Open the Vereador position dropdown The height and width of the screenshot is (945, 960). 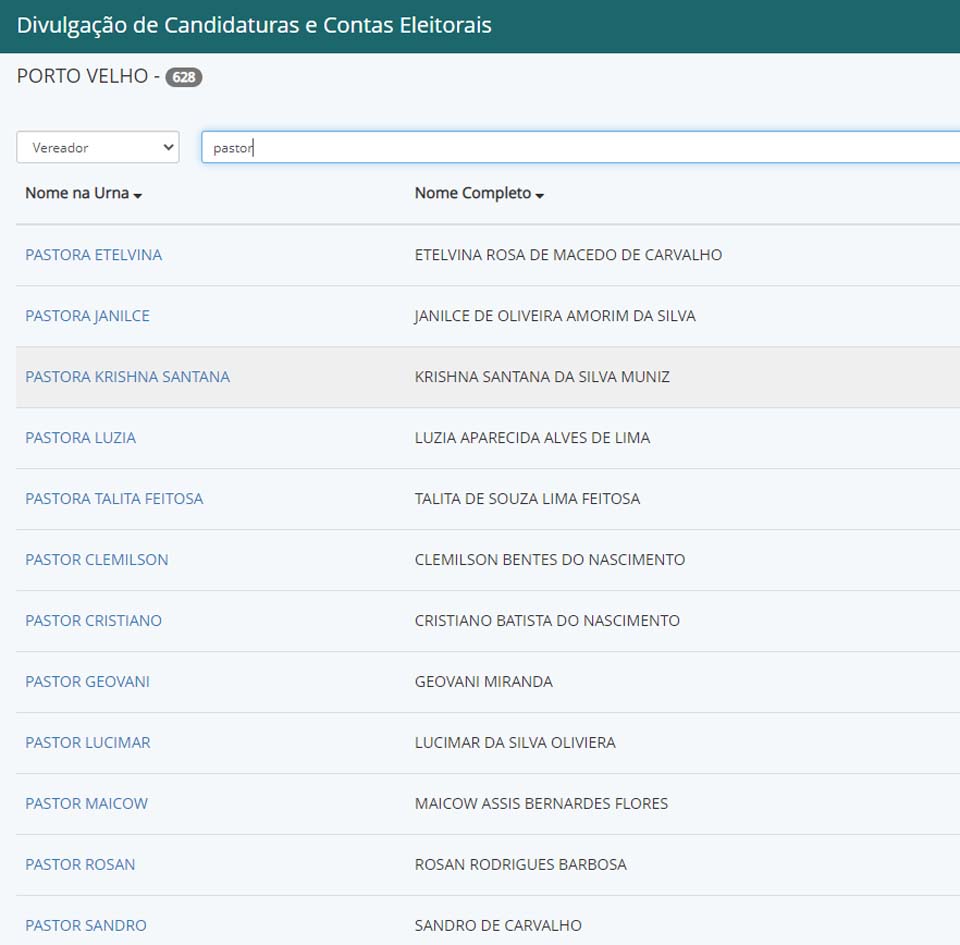[98, 147]
